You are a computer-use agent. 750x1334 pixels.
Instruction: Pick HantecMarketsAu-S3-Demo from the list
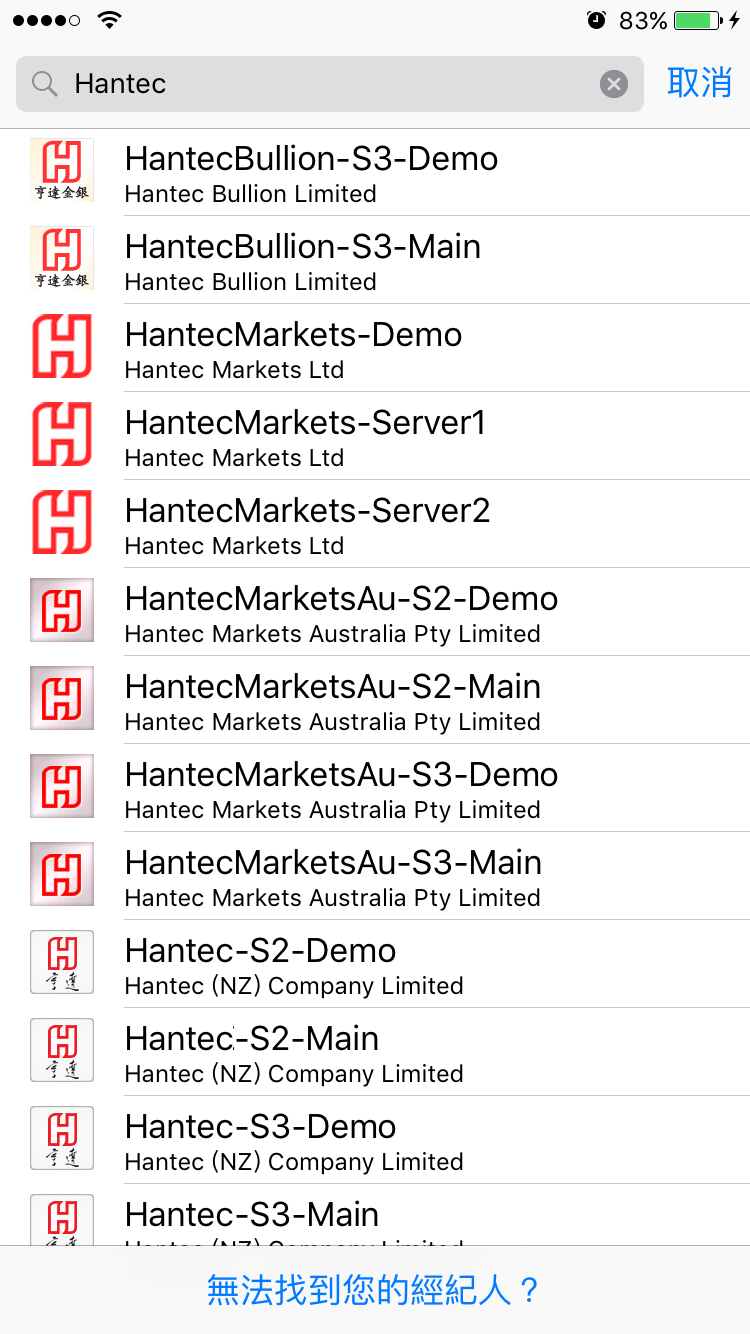375,788
